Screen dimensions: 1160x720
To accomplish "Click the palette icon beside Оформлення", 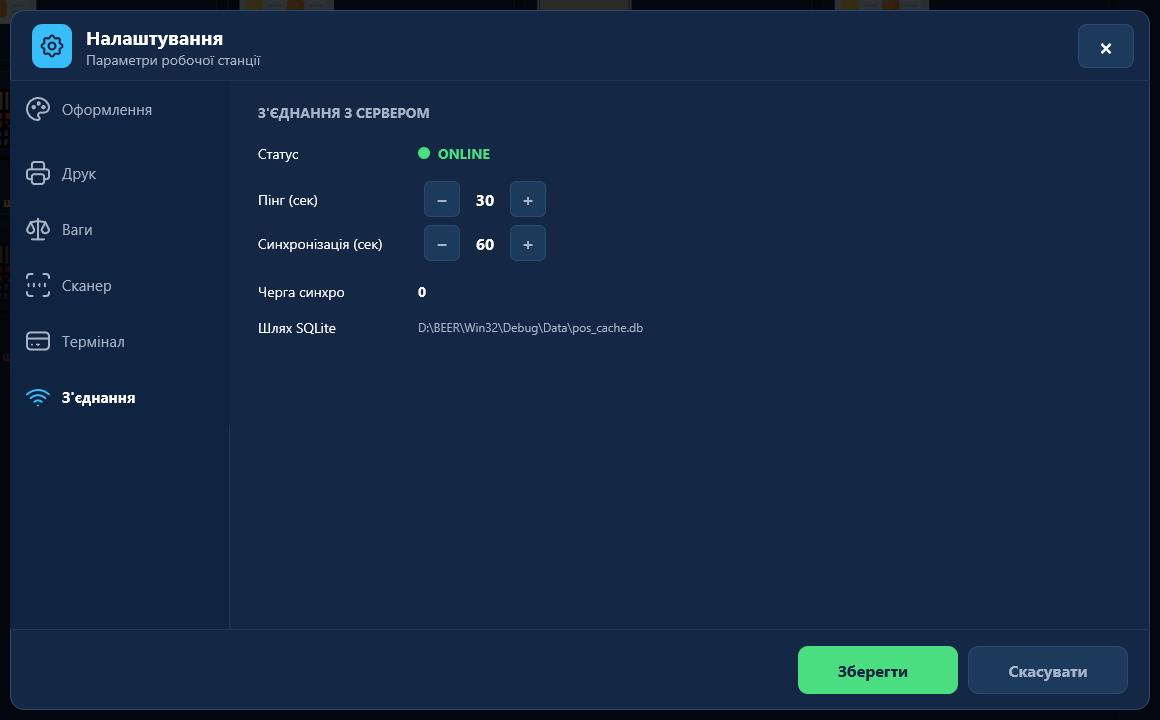I will coord(38,110).
